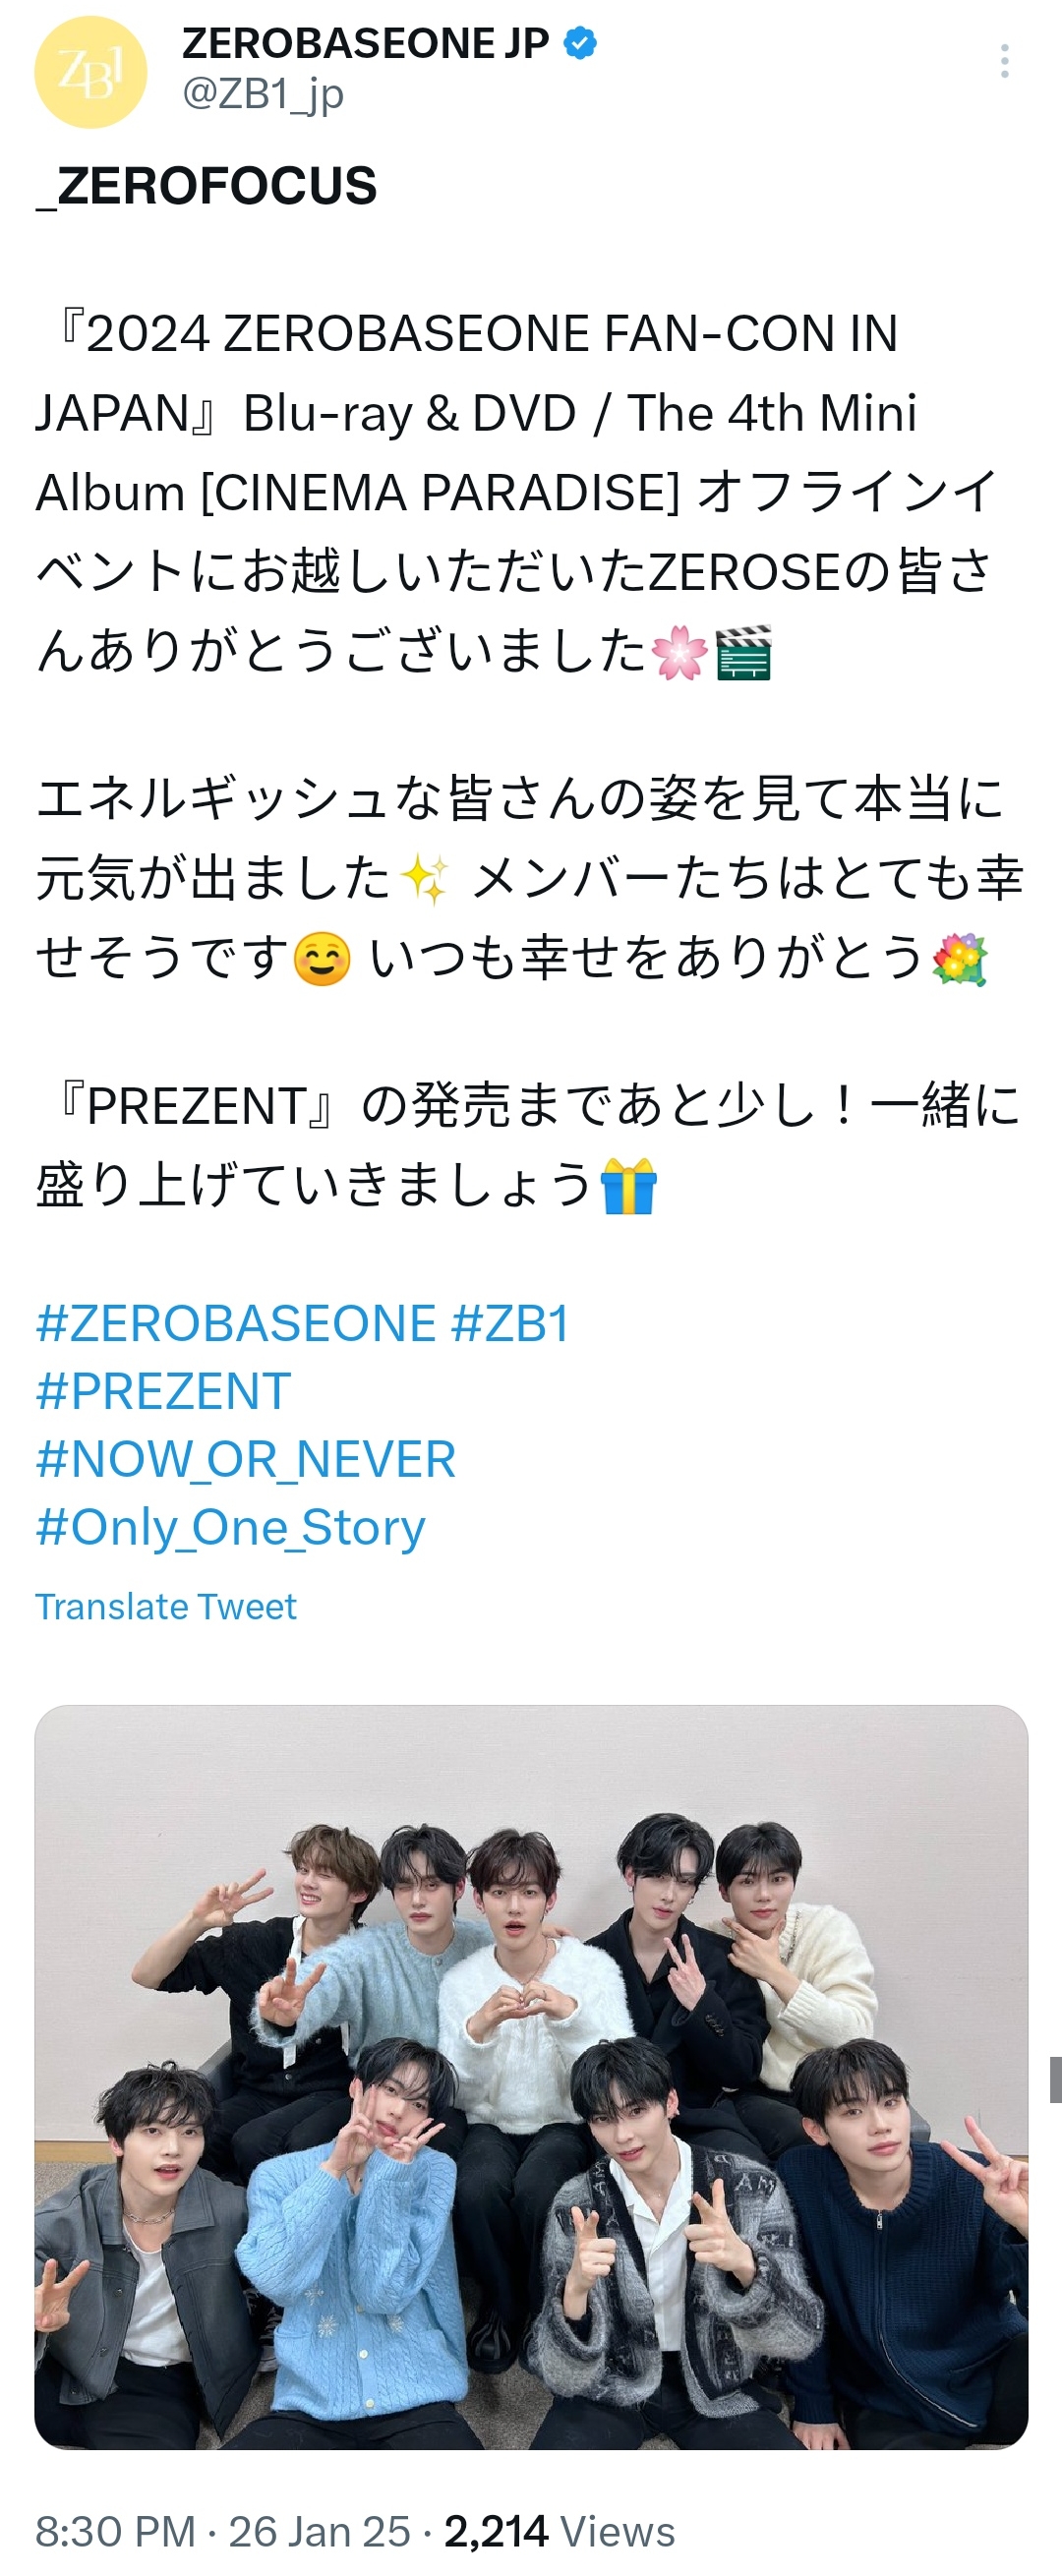Click the 2,214 Views counter
Screen dimensions: 1062x2576
pyautogui.click(x=560, y=2531)
